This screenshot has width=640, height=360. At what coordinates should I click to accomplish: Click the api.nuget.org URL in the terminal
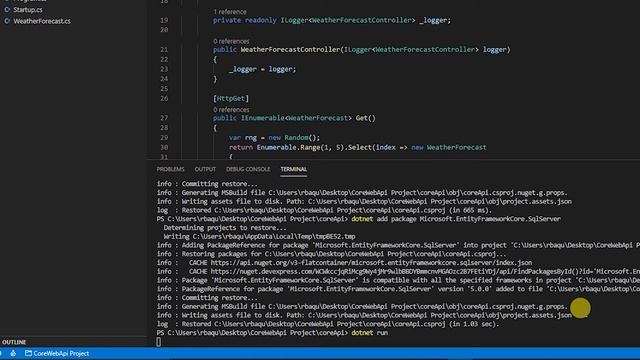tap(371, 262)
